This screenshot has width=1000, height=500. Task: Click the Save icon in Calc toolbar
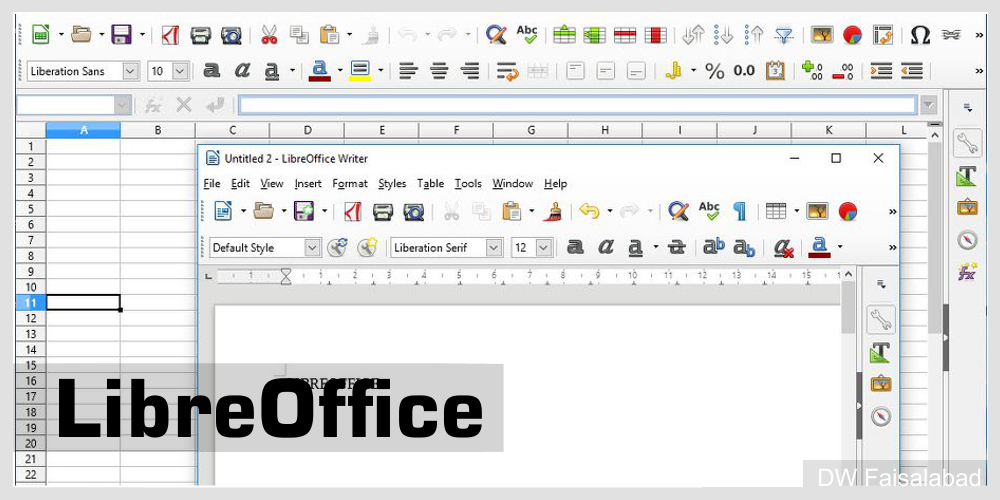click(x=121, y=34)
